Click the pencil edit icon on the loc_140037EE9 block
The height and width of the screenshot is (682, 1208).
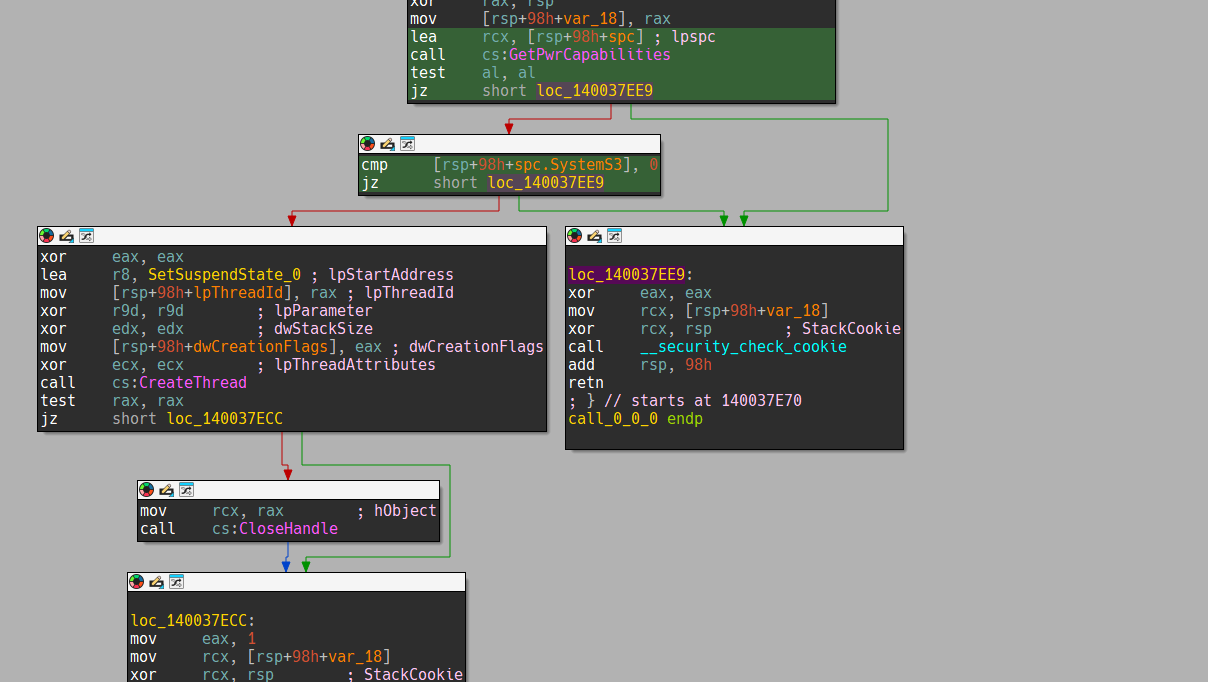pyautogui.click(x=594, y=236)
